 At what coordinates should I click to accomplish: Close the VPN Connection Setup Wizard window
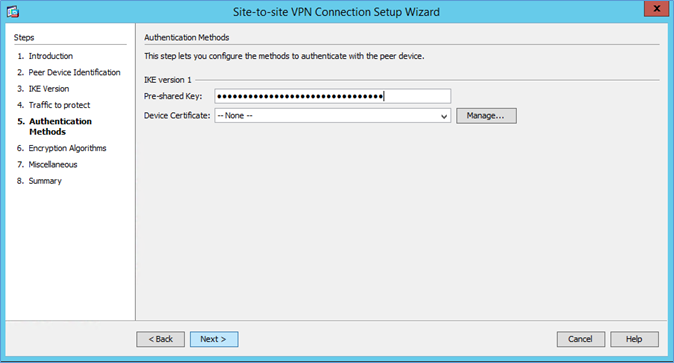tap(656, 9)
